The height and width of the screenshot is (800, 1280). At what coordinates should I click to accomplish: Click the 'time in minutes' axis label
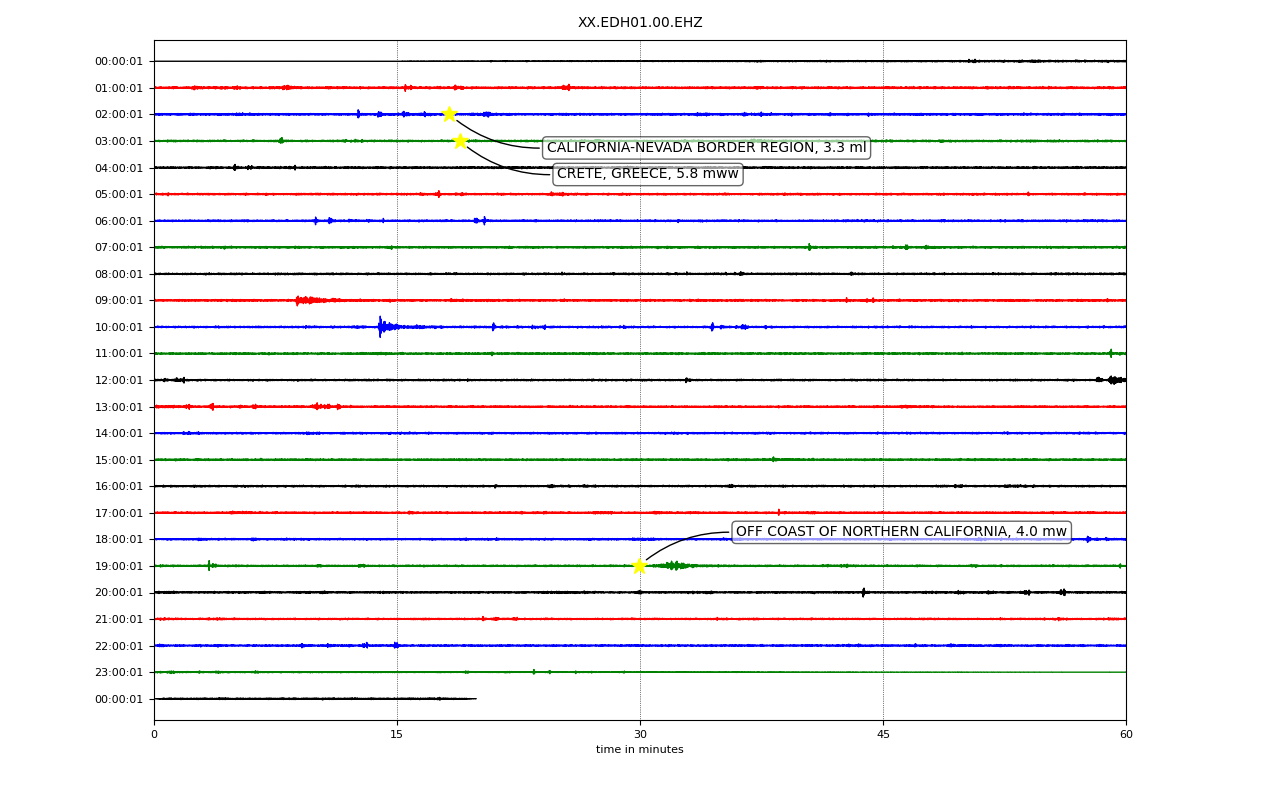coord(640,750)
